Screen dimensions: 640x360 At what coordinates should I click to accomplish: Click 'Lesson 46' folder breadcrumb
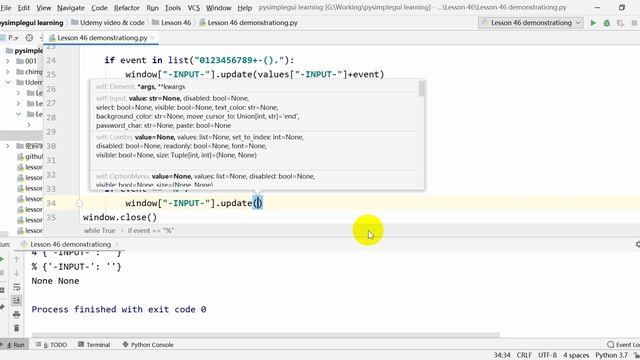(171, 23)
